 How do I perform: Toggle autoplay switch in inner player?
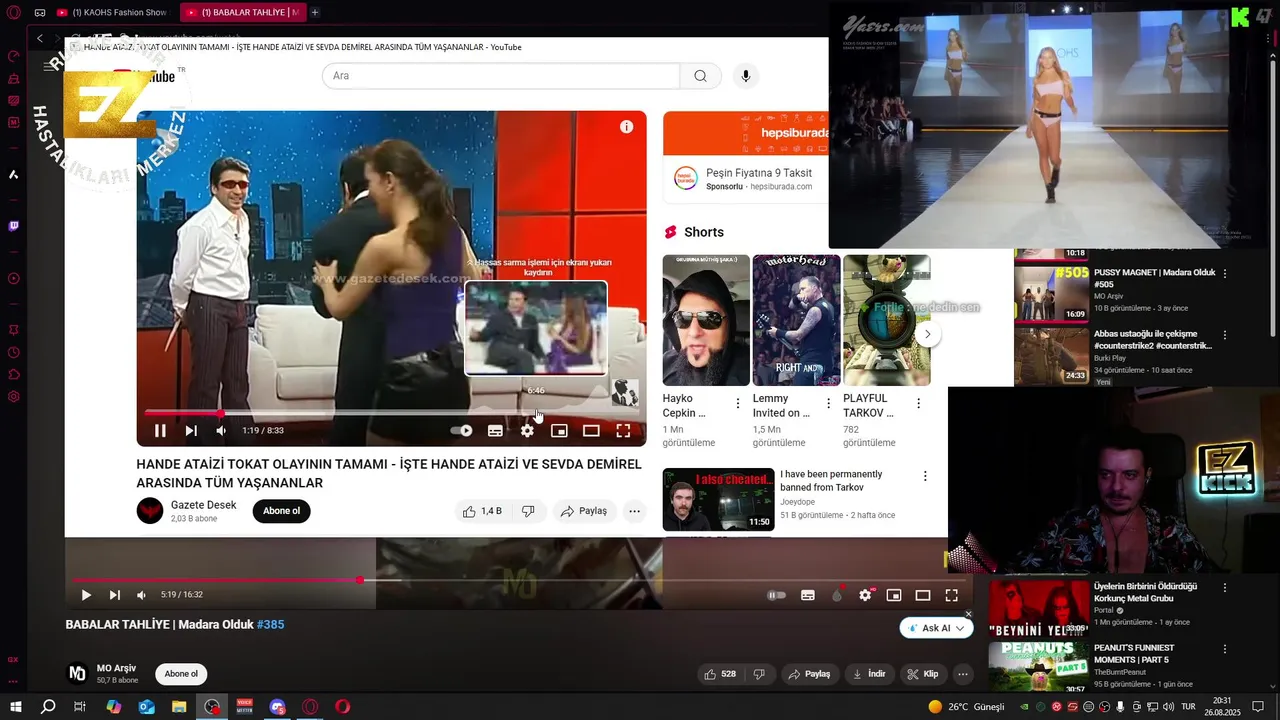point(461,431)
